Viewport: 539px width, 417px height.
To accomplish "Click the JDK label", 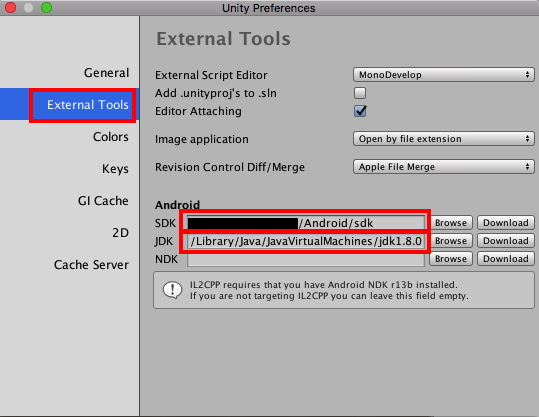I will (164, 241).
